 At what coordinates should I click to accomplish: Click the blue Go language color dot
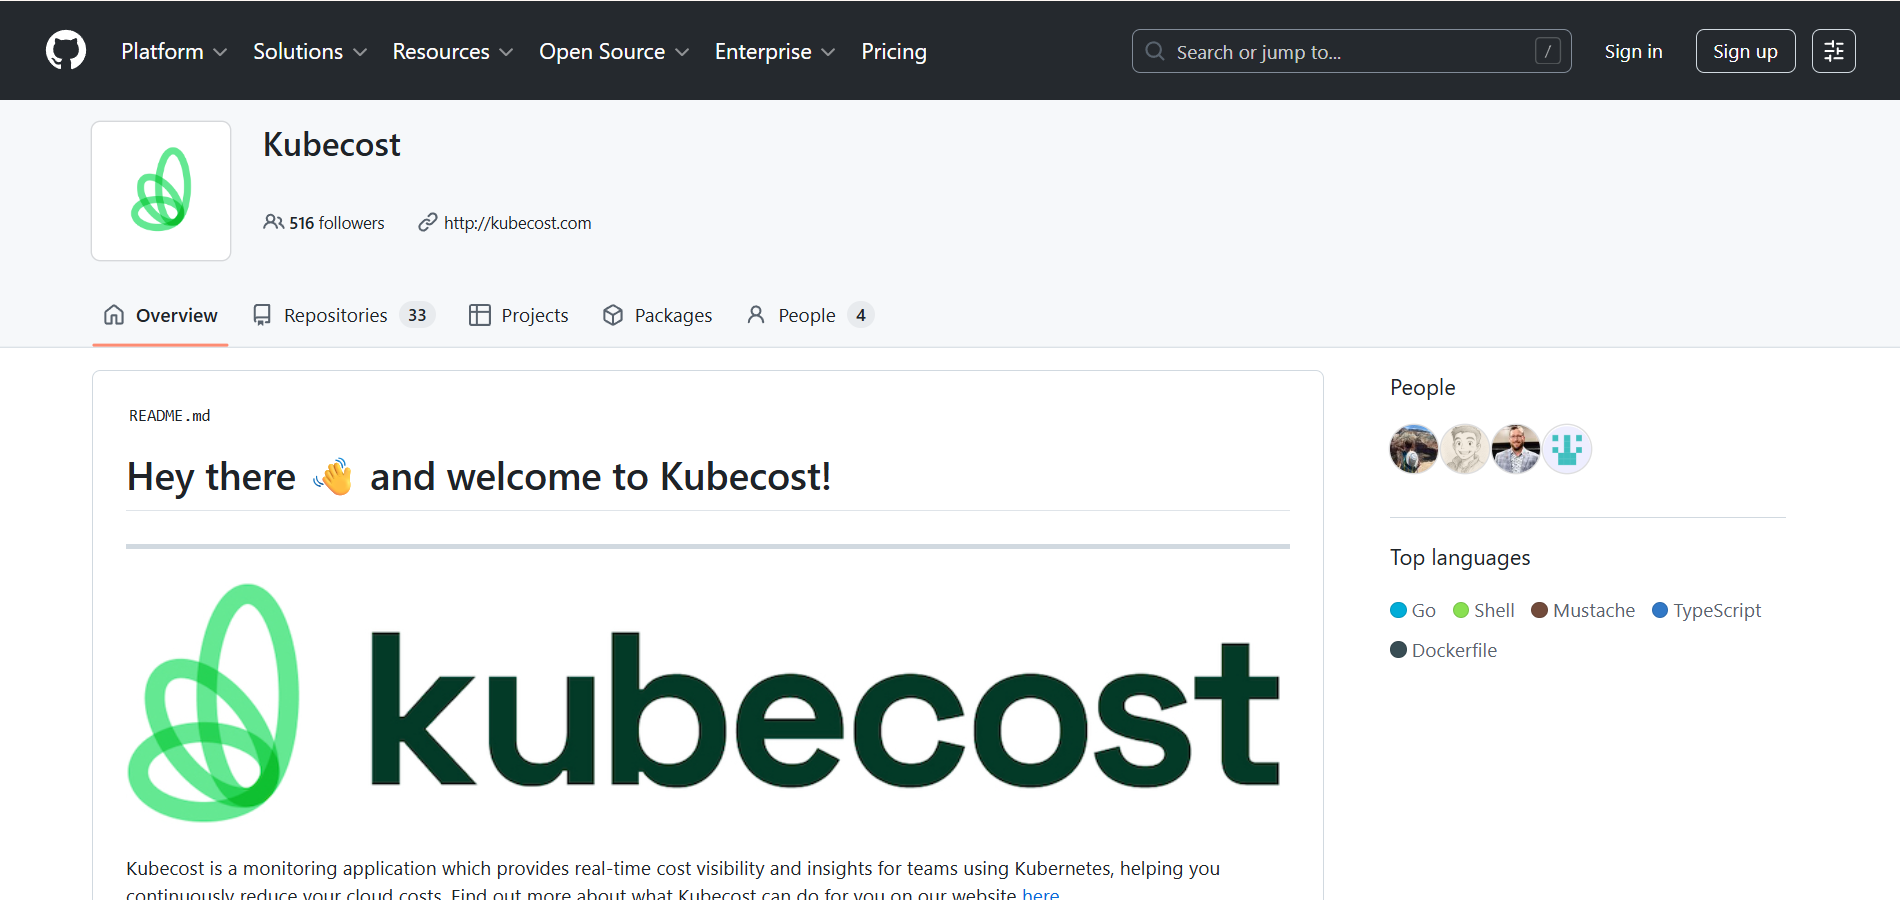click(x=1397, y=610)
